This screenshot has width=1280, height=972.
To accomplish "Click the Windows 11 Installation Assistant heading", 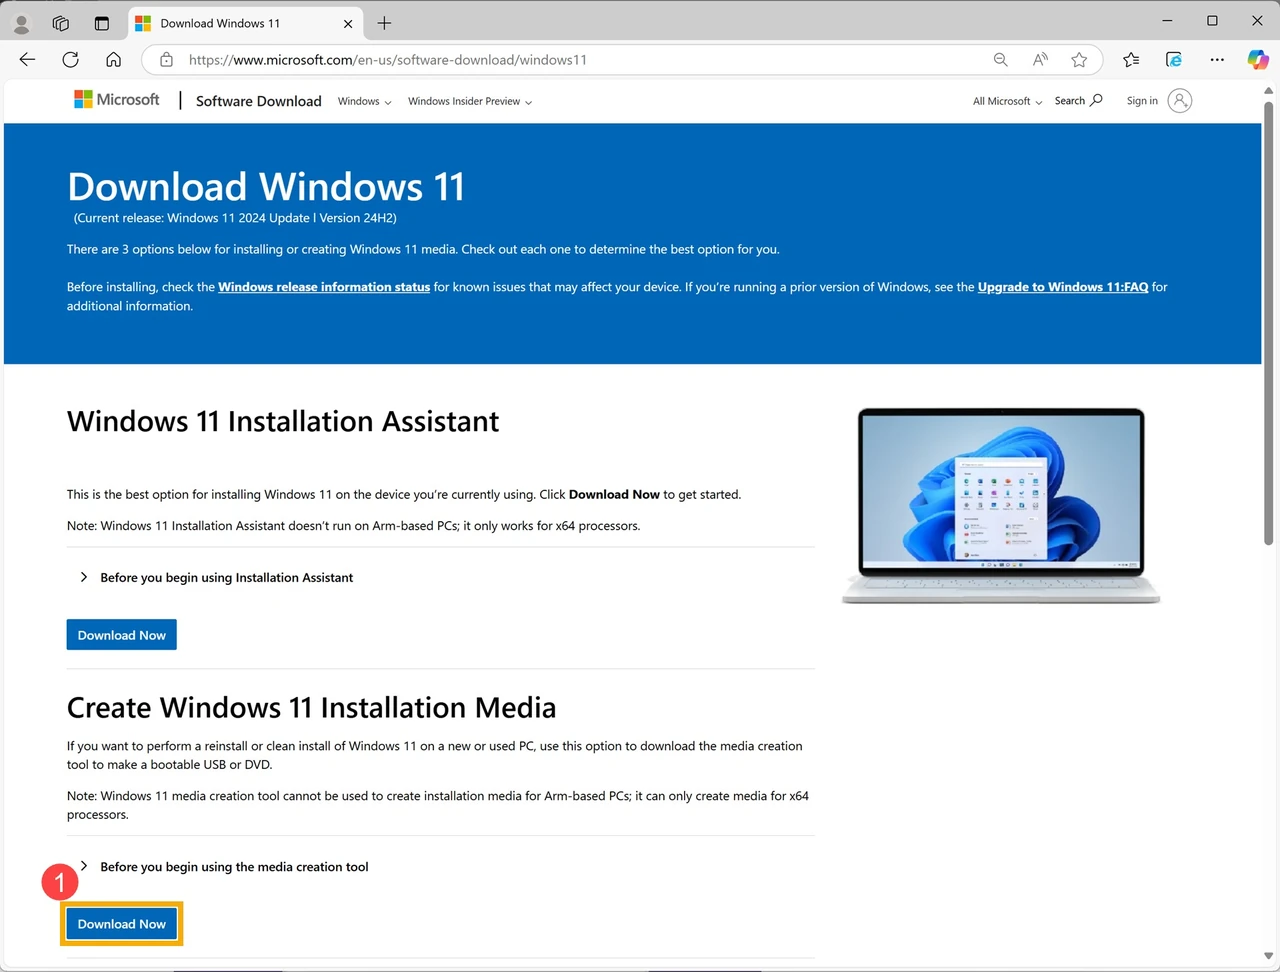I will pyautogui.click(x=283, y=422).
